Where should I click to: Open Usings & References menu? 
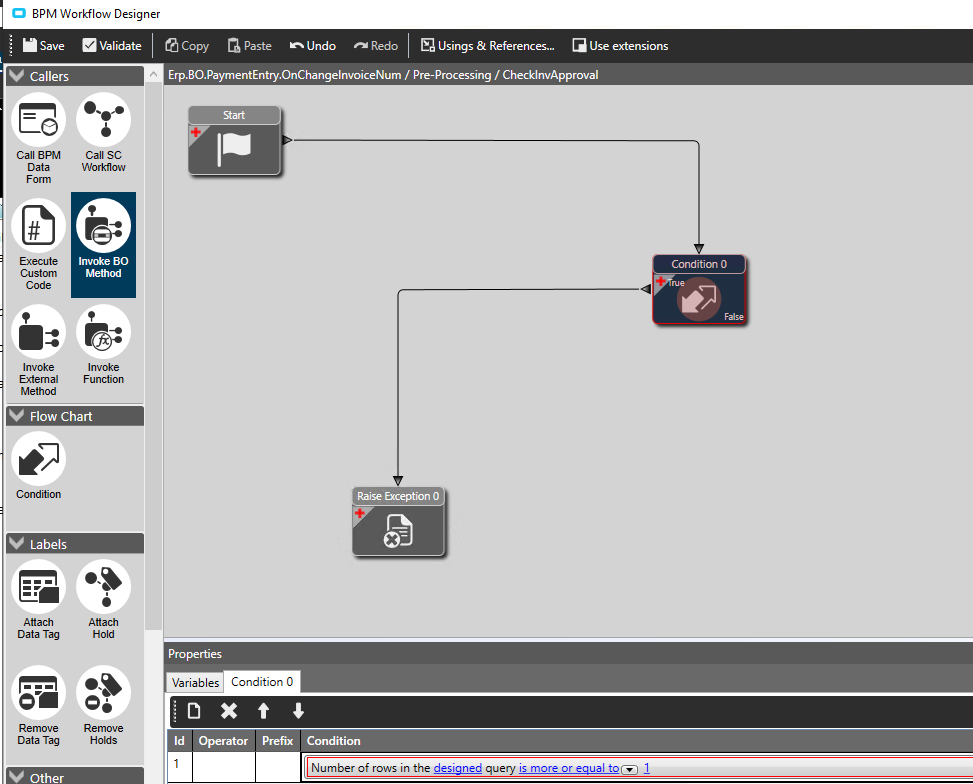pos(488,45)
